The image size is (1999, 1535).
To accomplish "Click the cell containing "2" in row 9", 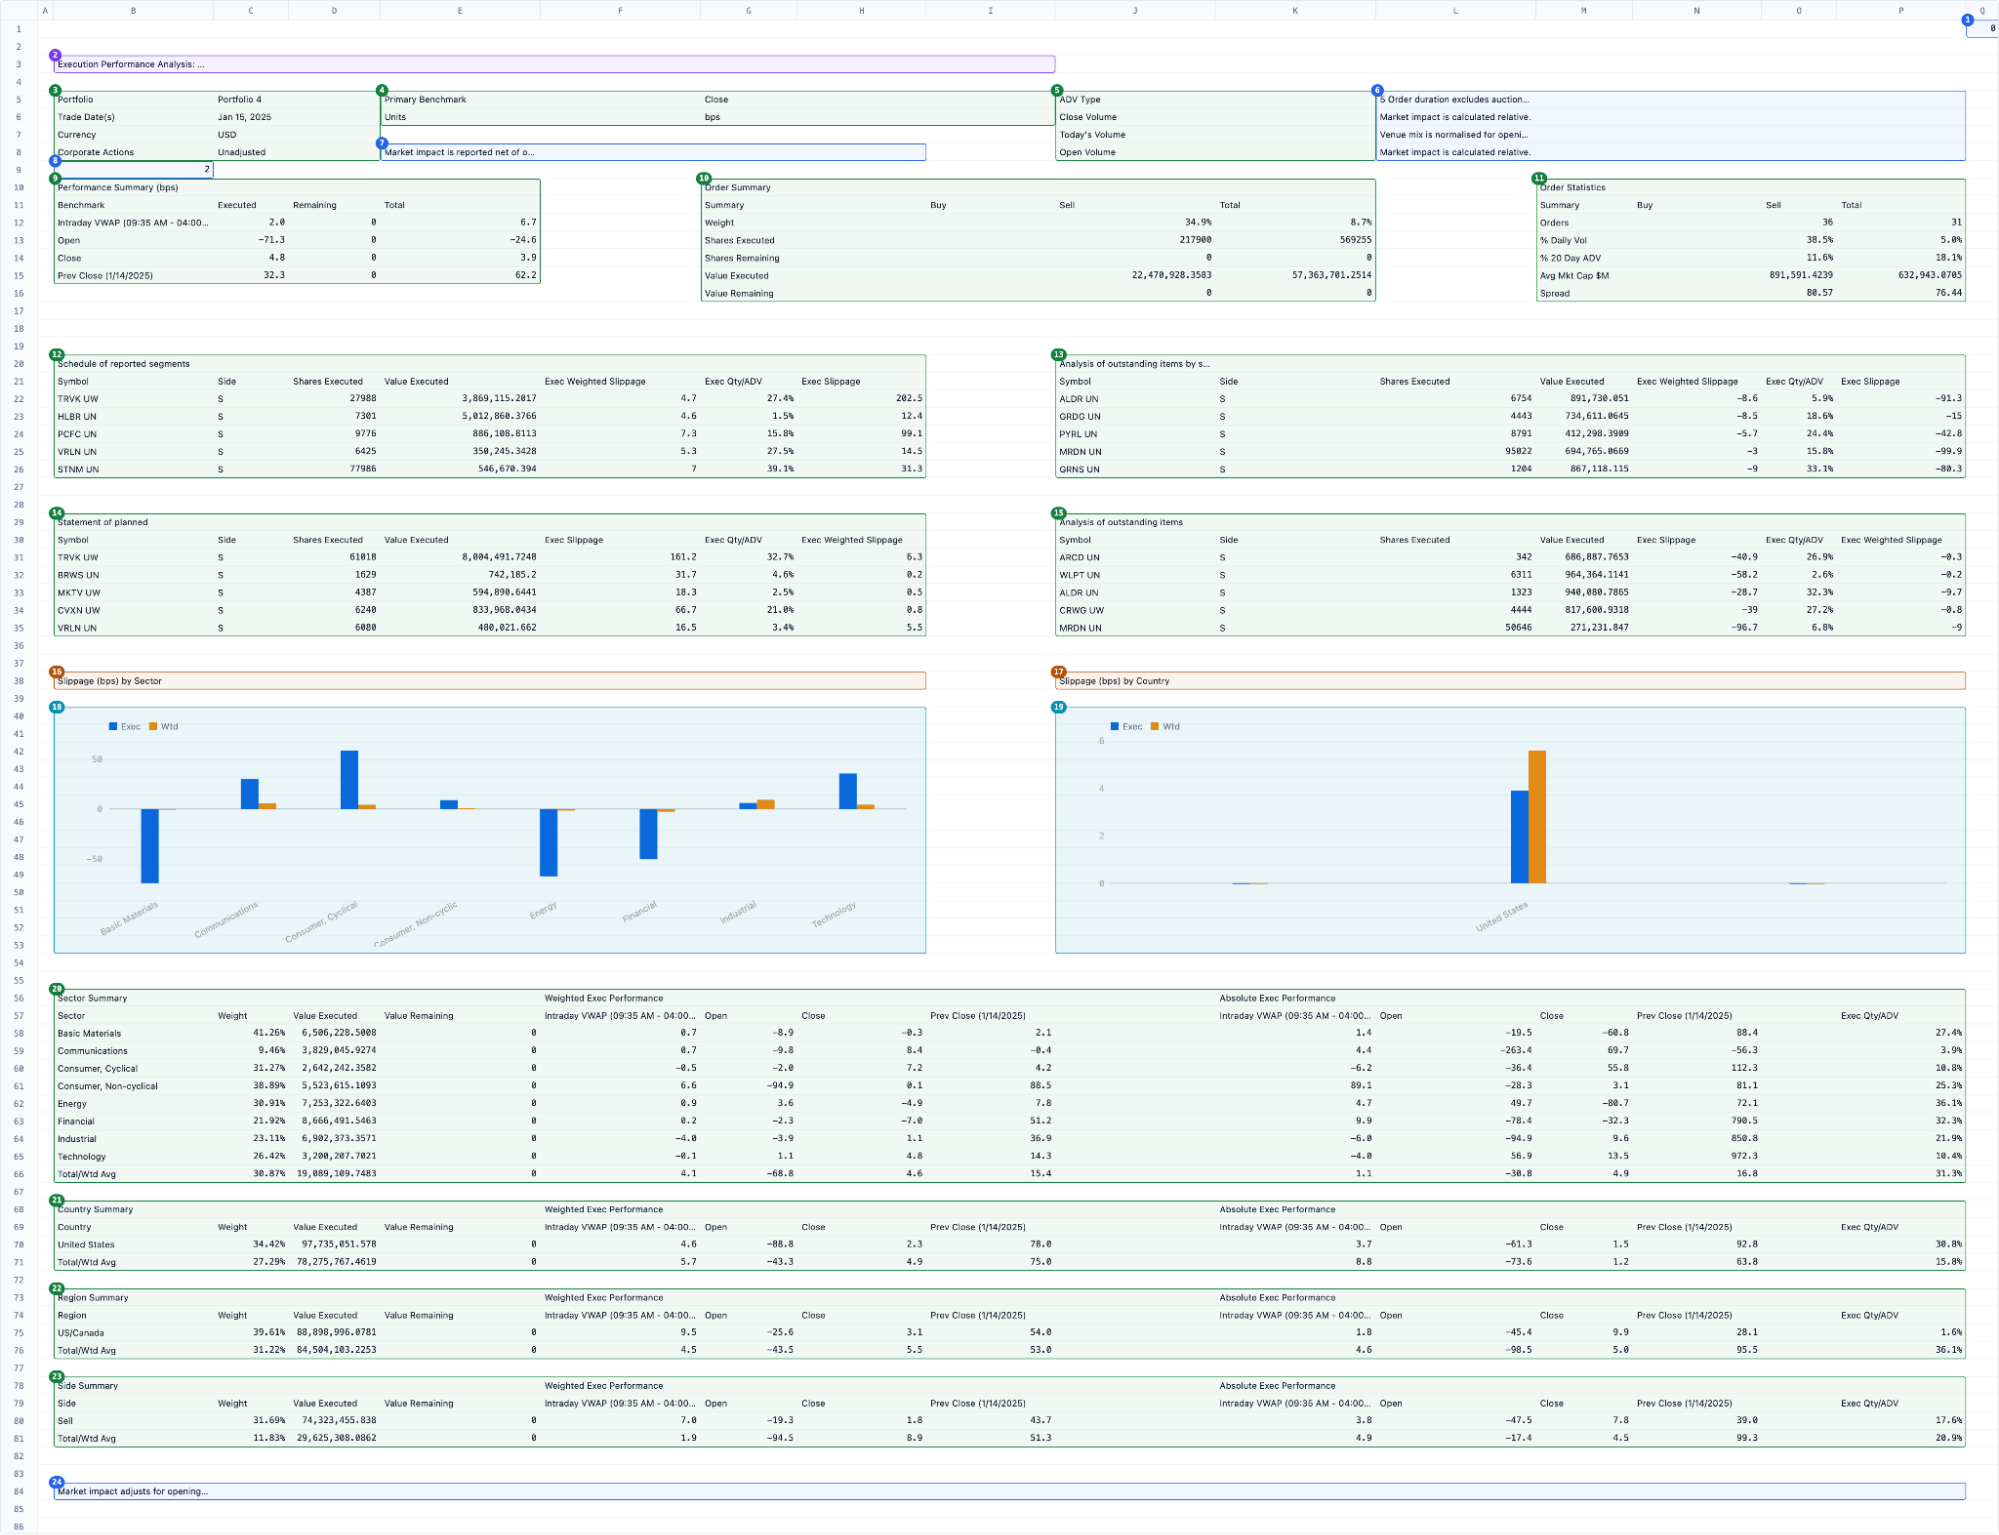I will [134, 170].
